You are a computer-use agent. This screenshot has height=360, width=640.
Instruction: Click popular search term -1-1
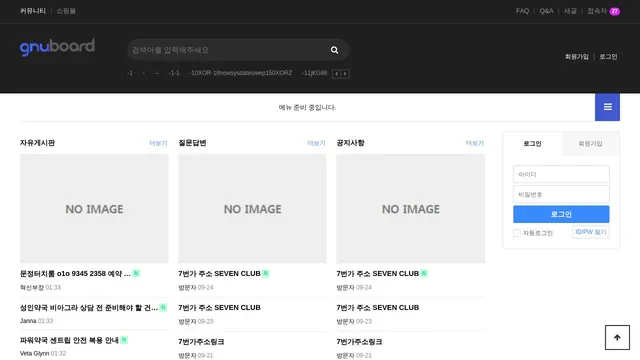click(x=174, y=73)
